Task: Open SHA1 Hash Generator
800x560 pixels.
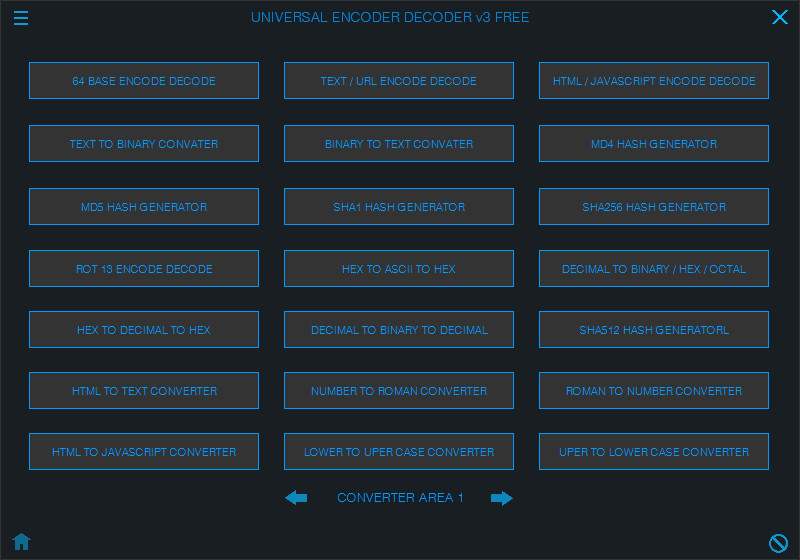Action: (x=399, y=207)
